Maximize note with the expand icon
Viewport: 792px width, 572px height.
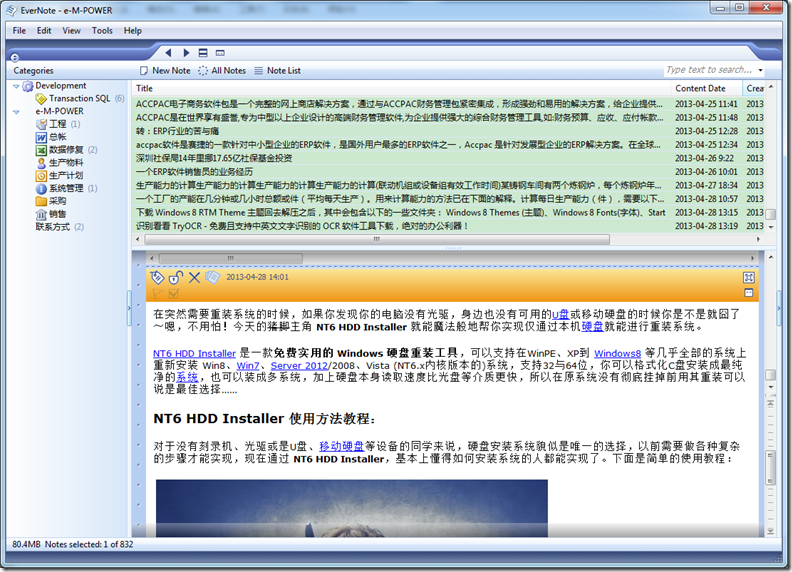pyautogui.click(x=749, y=277)
